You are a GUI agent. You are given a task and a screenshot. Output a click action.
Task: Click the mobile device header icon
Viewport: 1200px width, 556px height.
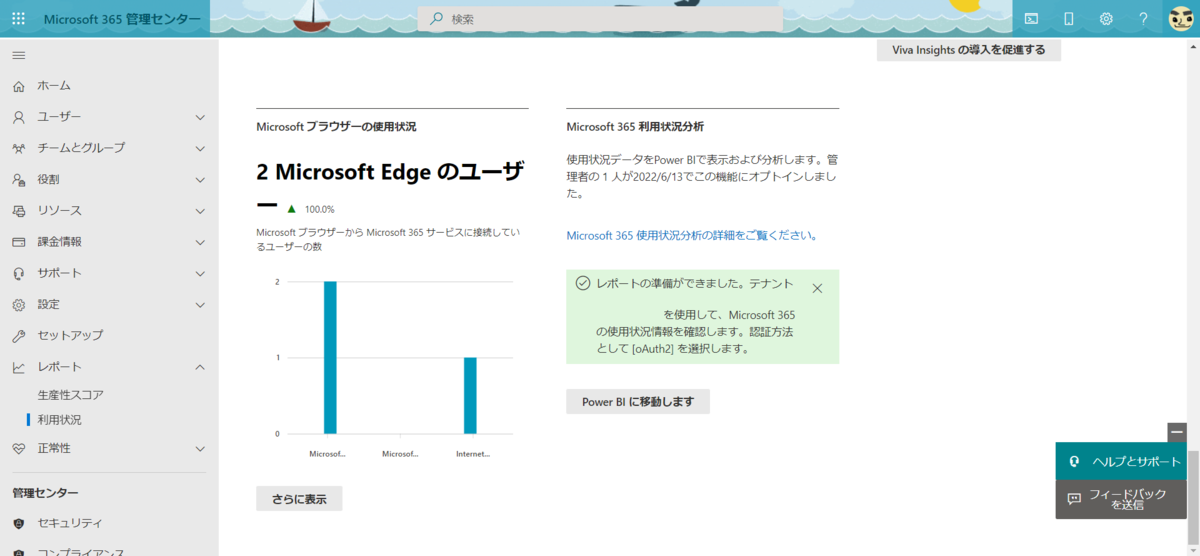point(1068,18)
